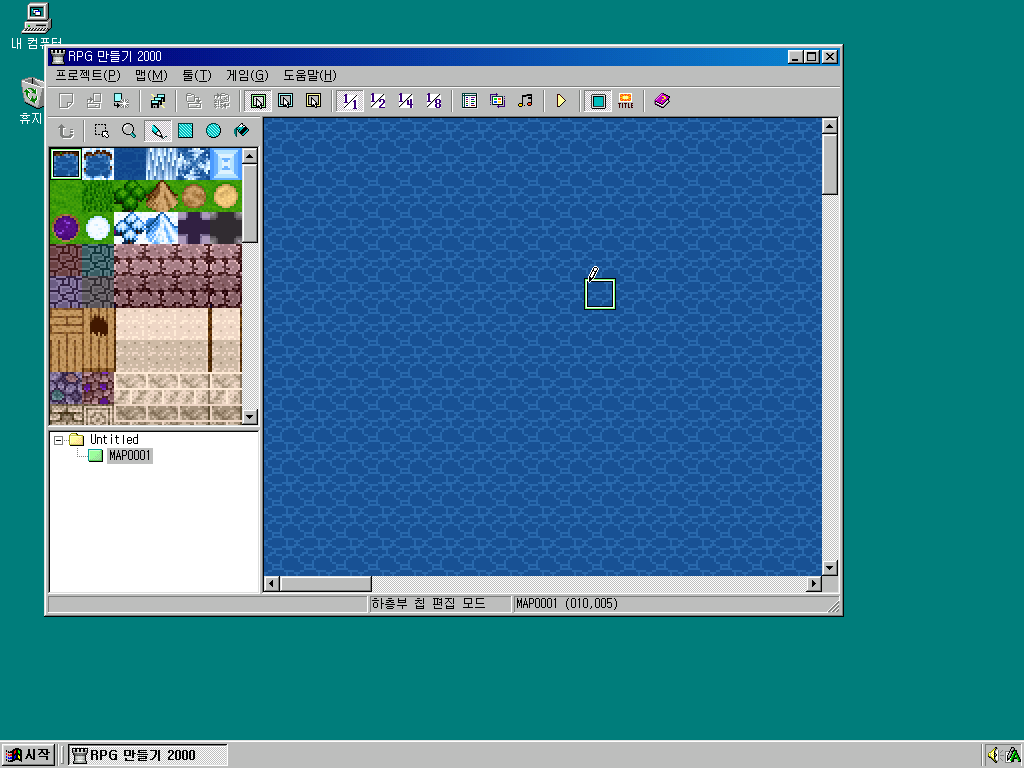This screenshot has width=1024, height=768.
Task: Click the map vertical scroll-down arrow
Action: point(829,568)
